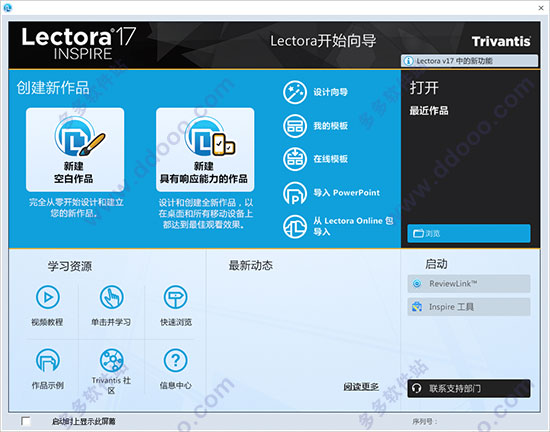Click the 设计向导 label

[x=330, y=92]
